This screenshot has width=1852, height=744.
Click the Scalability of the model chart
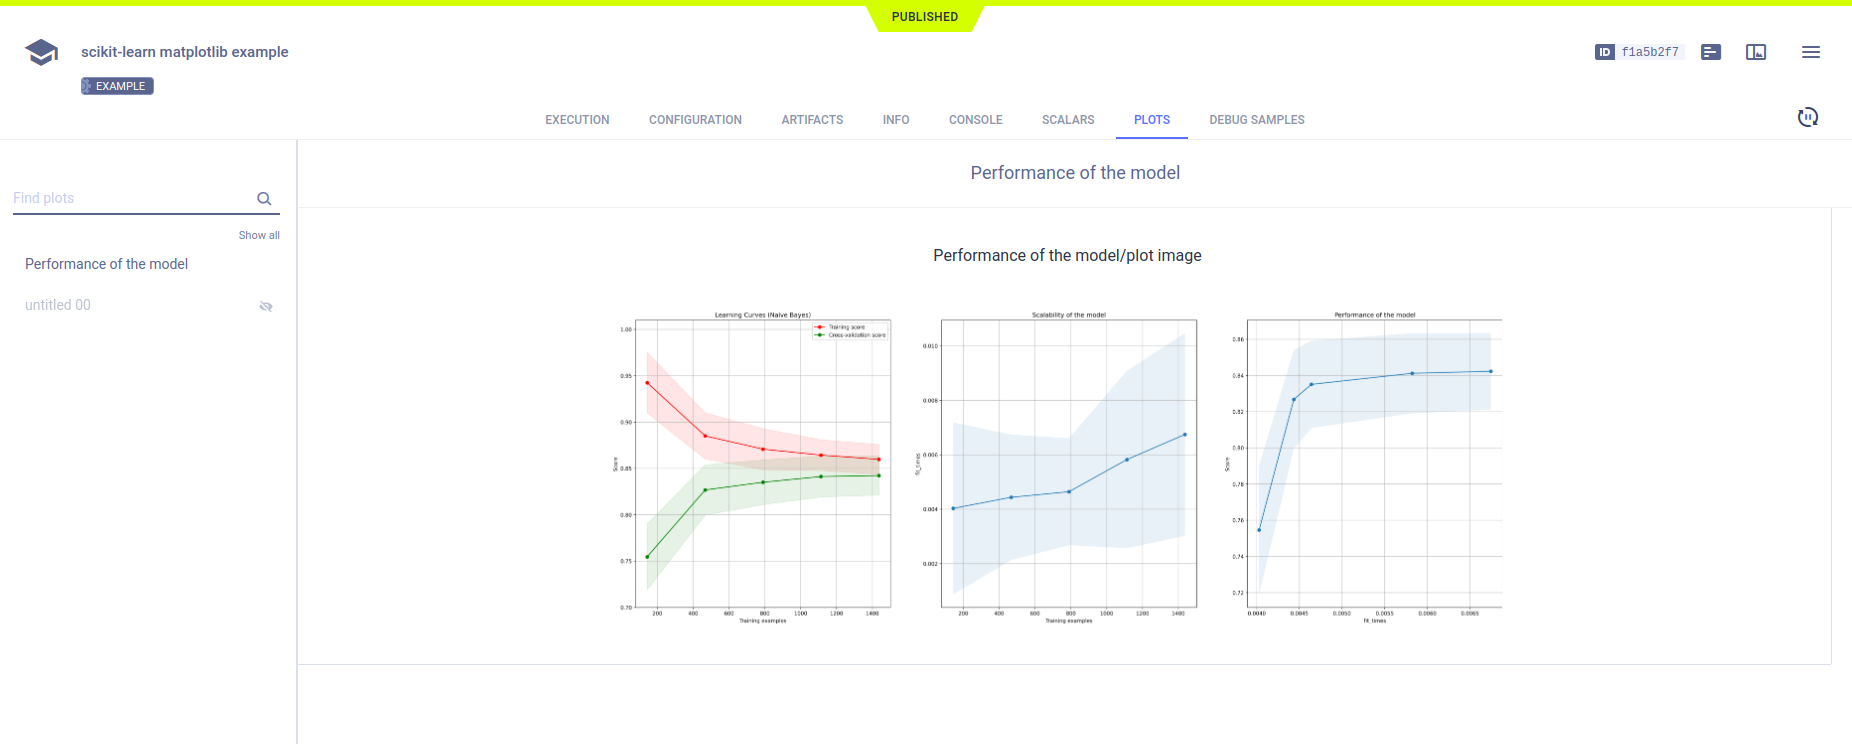[1068, 465]
